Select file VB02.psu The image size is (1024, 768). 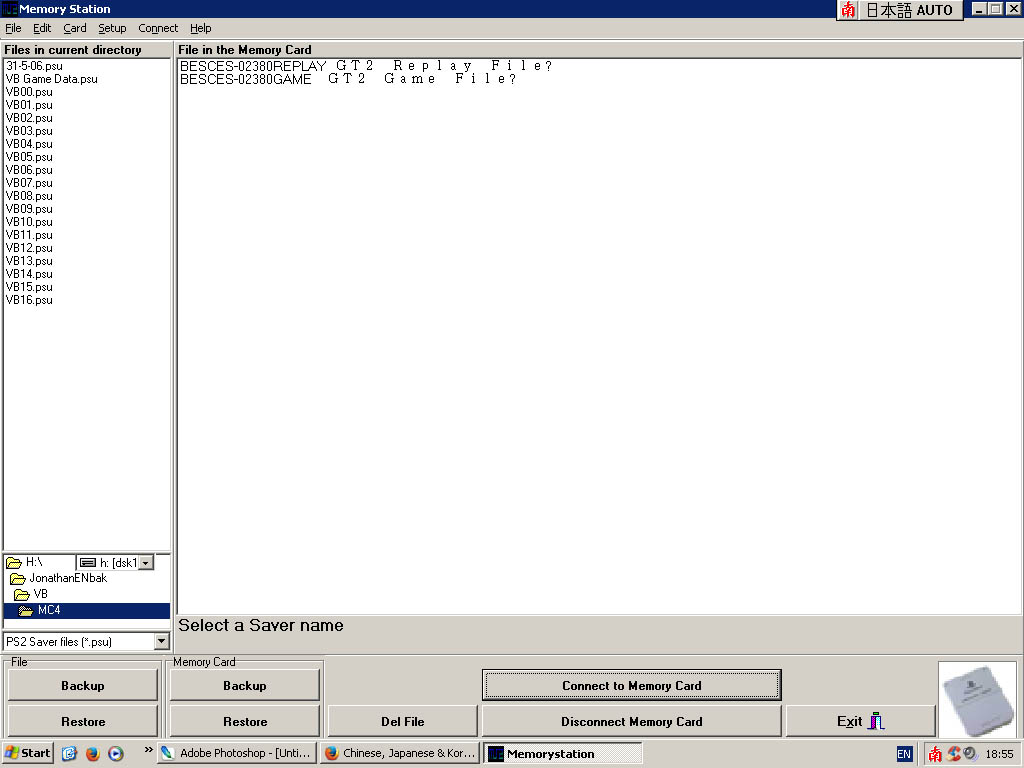(x=29, y=118)
